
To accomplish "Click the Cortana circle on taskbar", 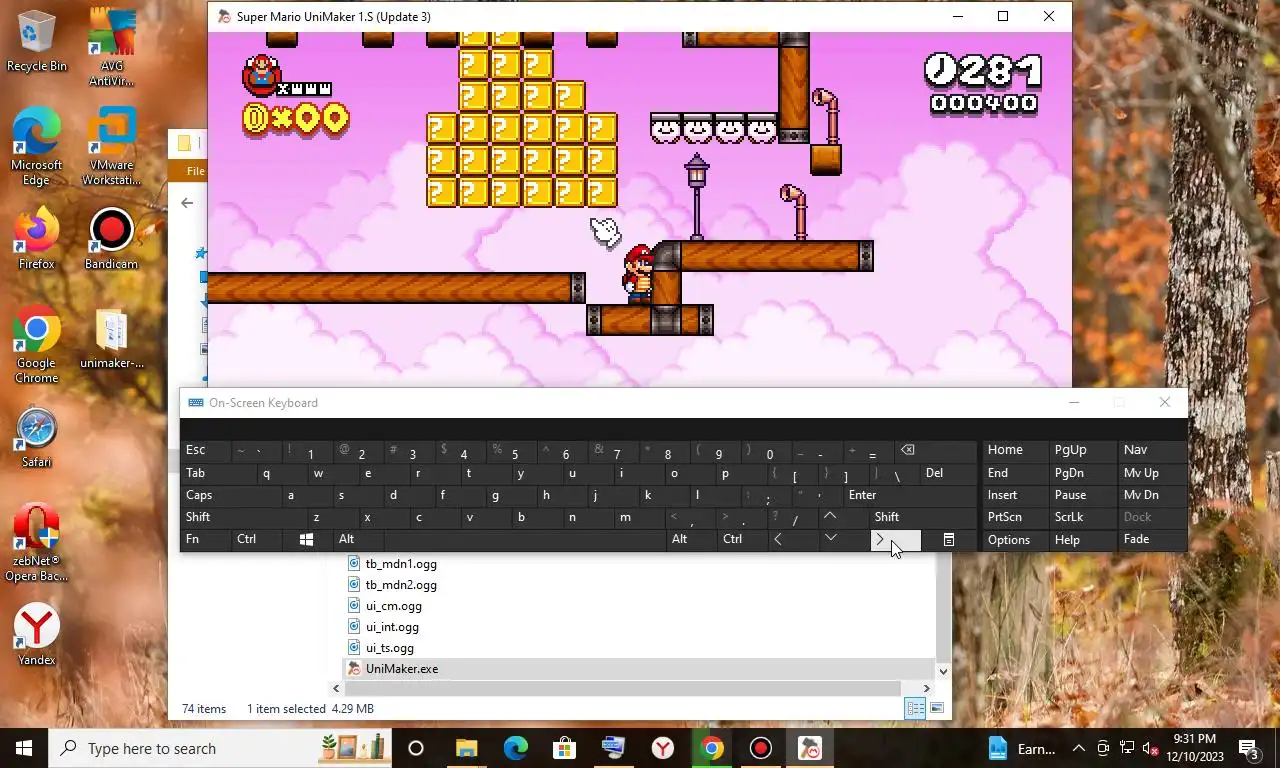I will click(416, 748).
